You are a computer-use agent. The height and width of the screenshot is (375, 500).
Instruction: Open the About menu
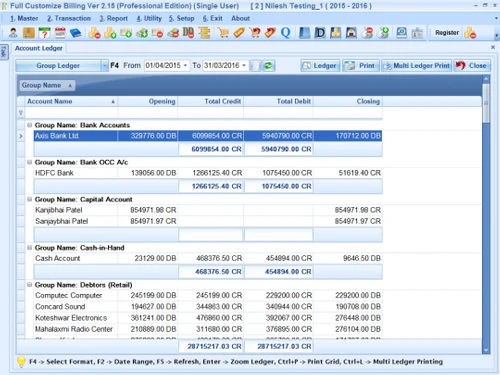240,18
